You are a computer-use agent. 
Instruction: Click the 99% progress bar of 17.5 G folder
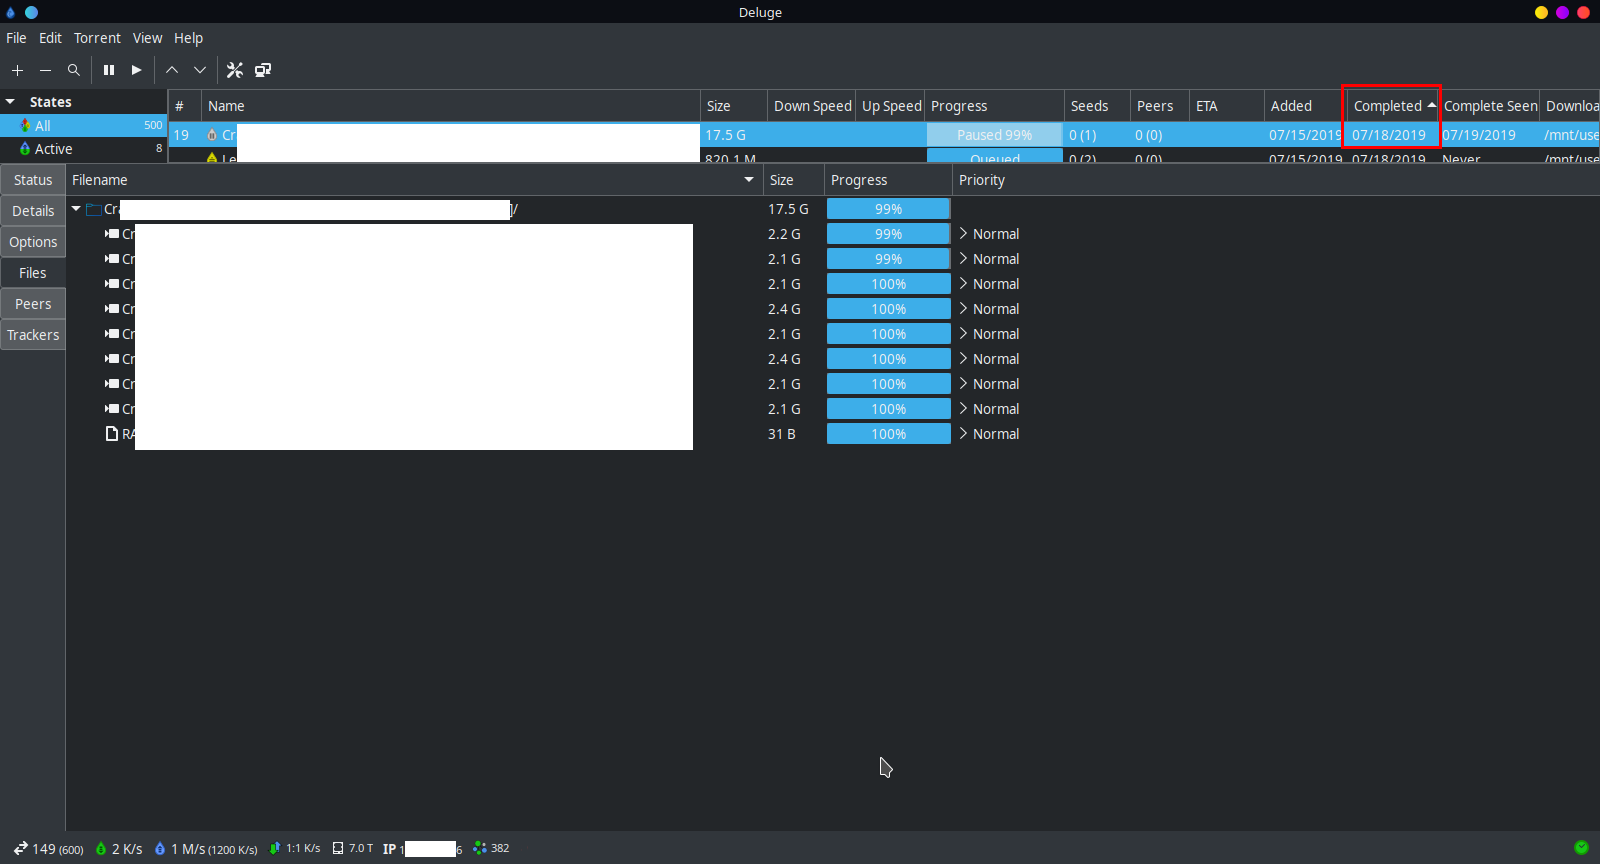[x=888, y=209]
